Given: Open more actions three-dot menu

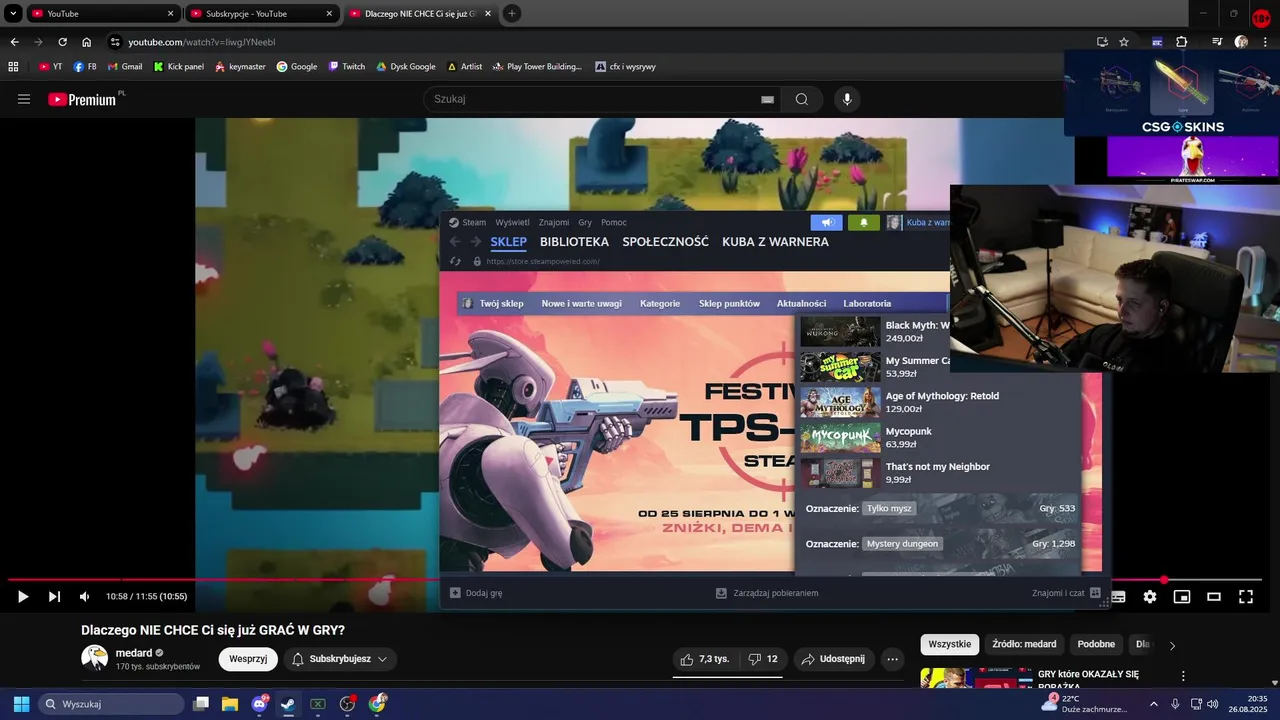Looking at the screenshot, I should pos(893,659).
